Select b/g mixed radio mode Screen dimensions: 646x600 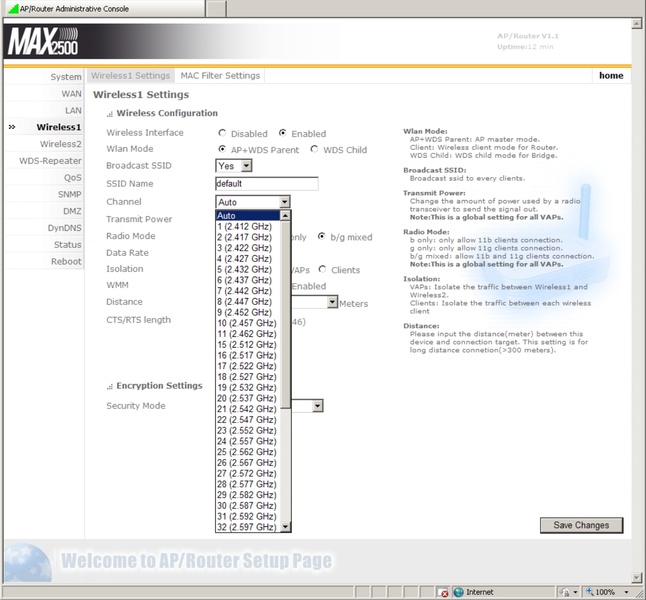point(322,237)
